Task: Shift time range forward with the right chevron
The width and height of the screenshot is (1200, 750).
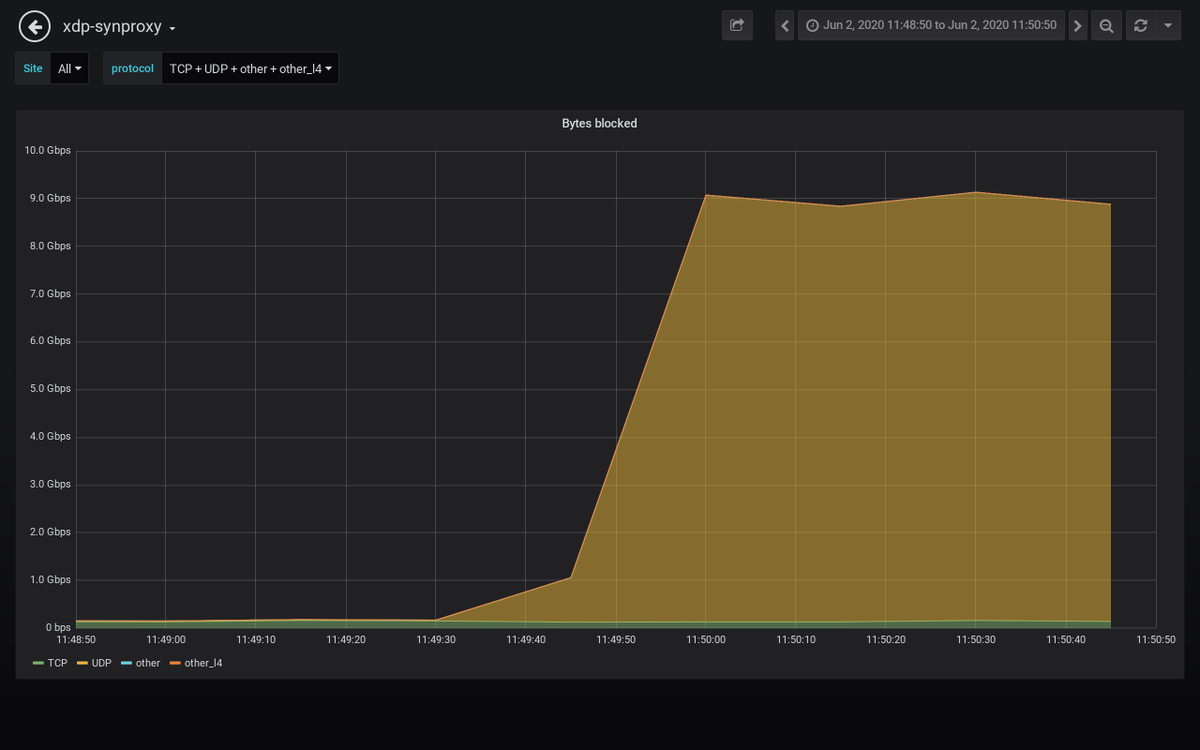Action: 1077,25
